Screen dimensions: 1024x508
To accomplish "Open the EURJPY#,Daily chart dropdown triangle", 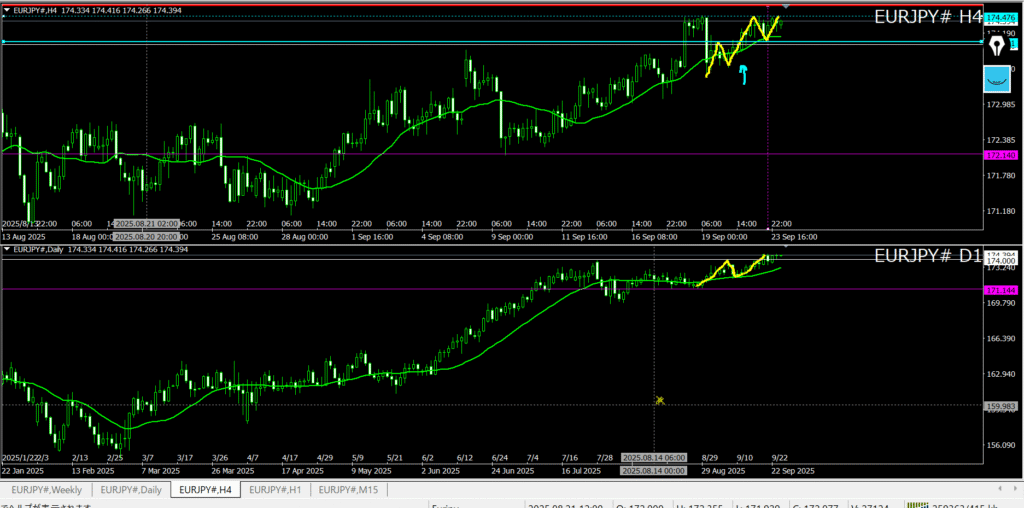I will pos(8,249).
